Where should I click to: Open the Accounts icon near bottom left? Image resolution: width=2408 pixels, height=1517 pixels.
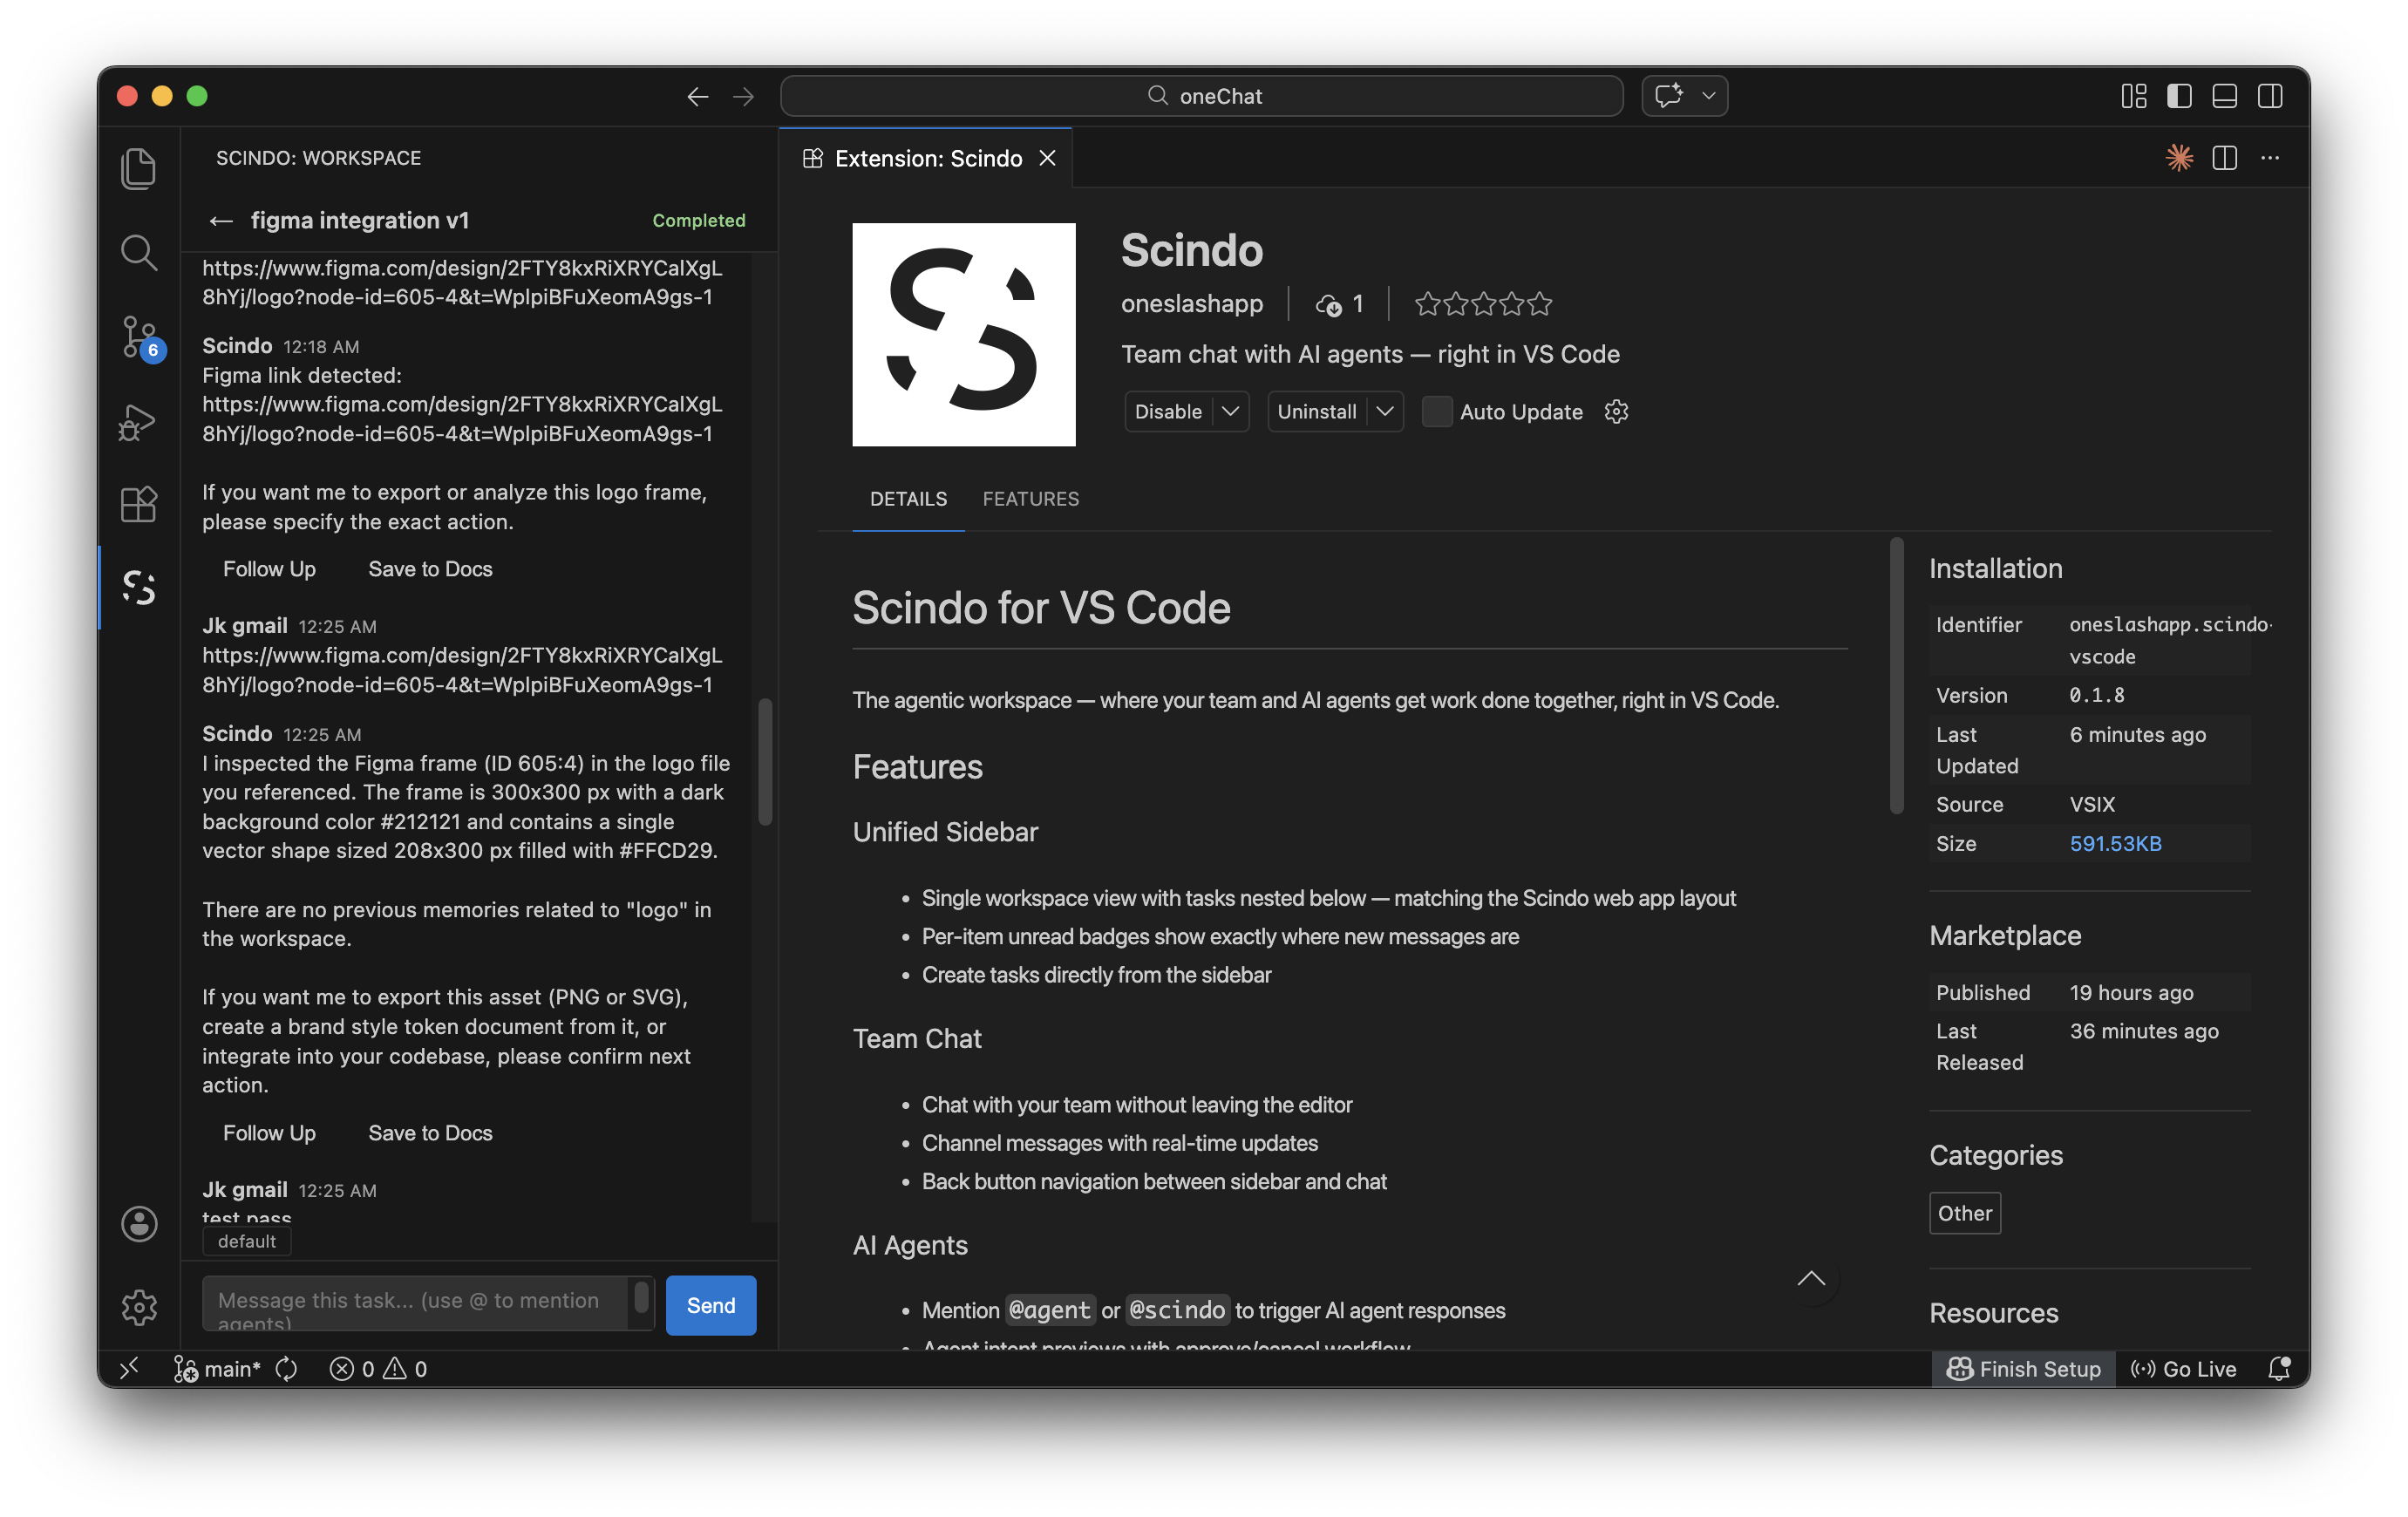click(139, 1223)
